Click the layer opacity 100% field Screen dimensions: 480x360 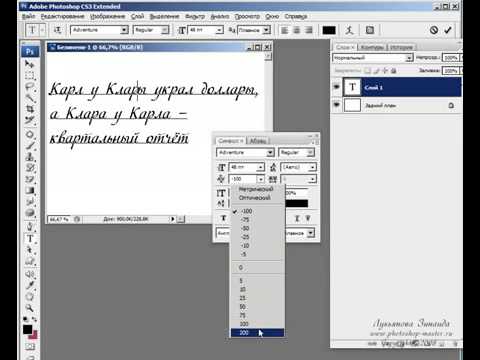pos(450,58)
